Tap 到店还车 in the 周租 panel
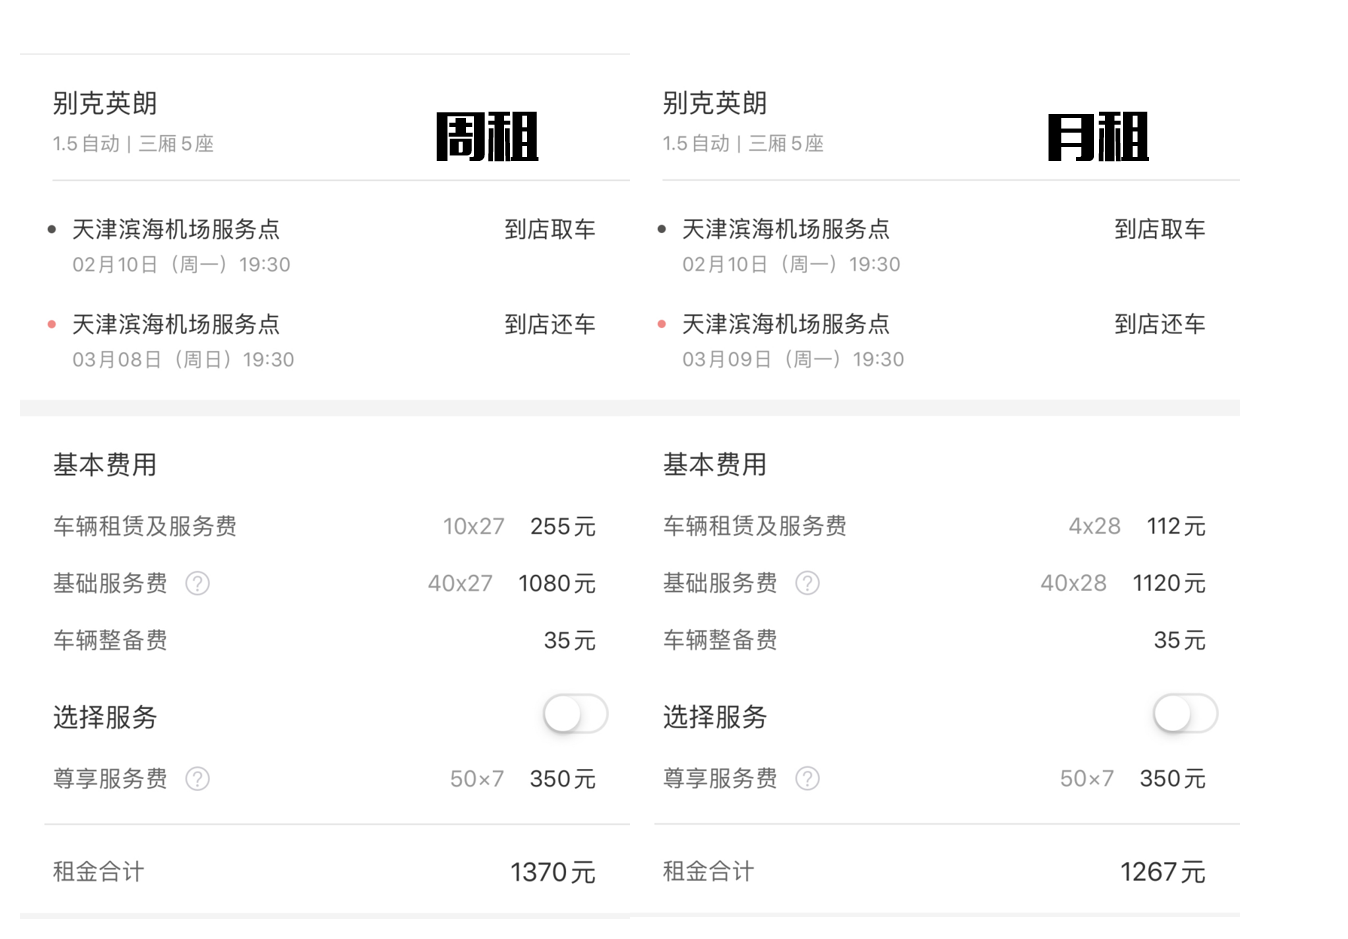 [549, 324]
